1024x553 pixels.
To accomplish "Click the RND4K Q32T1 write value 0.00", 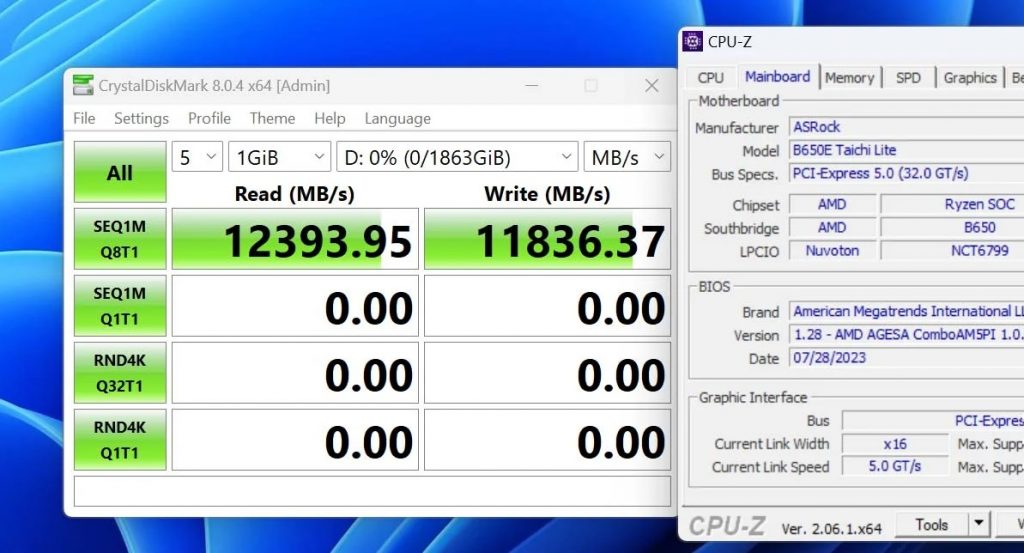I will tap(547, 373).
